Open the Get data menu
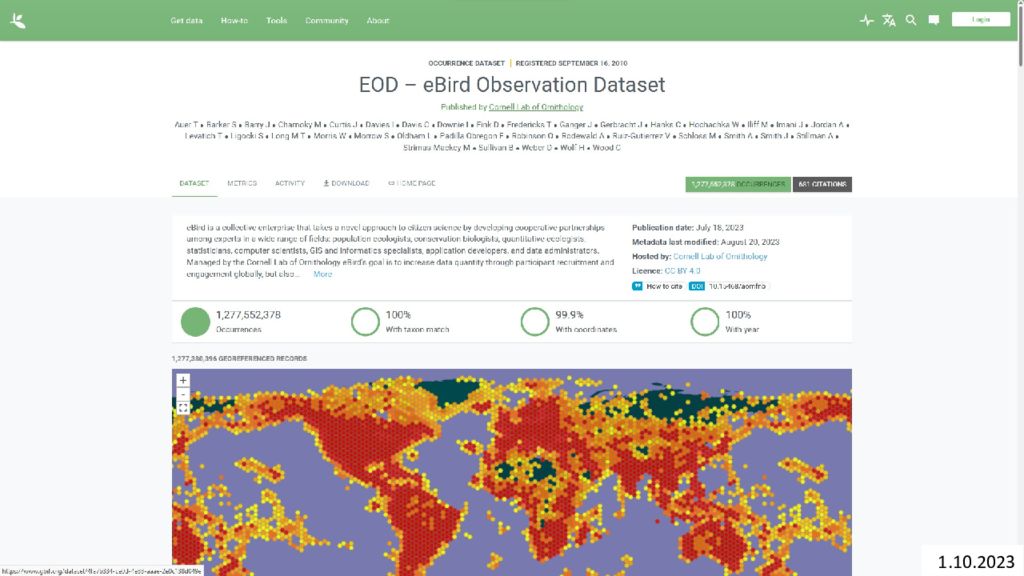Viewport: 1024px width, 576px height. pos(187,21)
